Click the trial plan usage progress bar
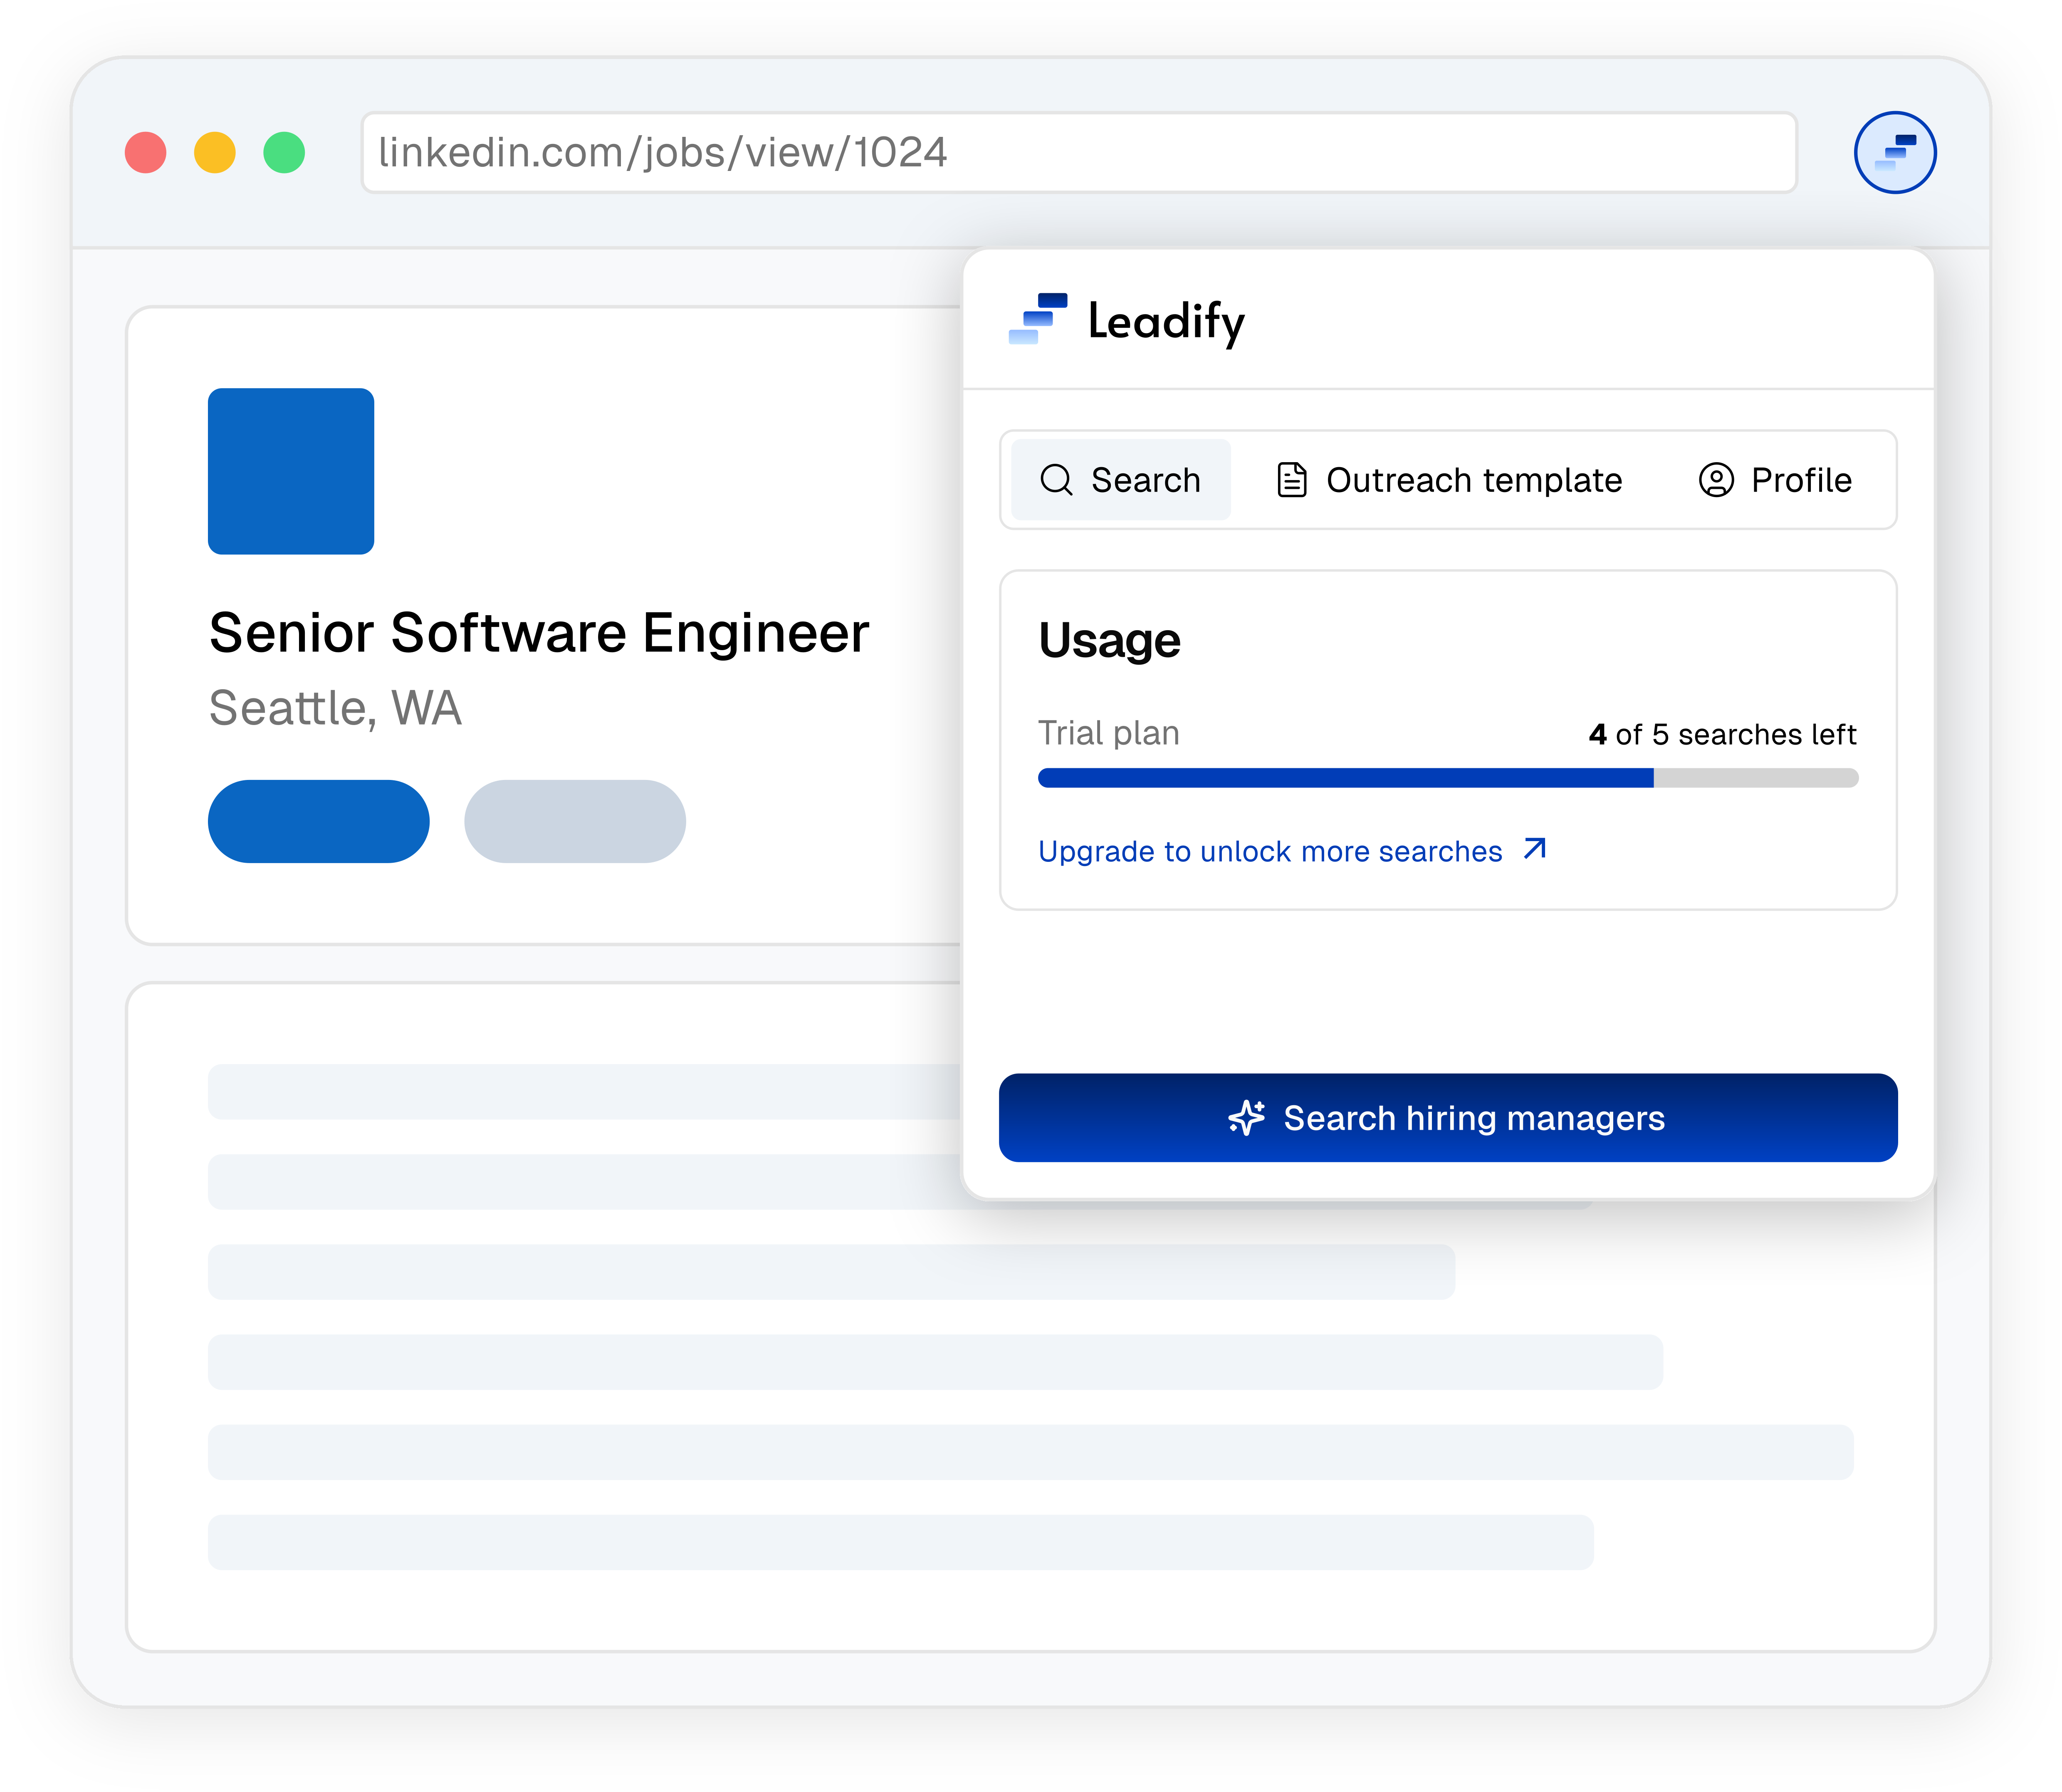Image resolution: width=2062 pixels, height=1792 pixels. click(x=1447, y=778)
